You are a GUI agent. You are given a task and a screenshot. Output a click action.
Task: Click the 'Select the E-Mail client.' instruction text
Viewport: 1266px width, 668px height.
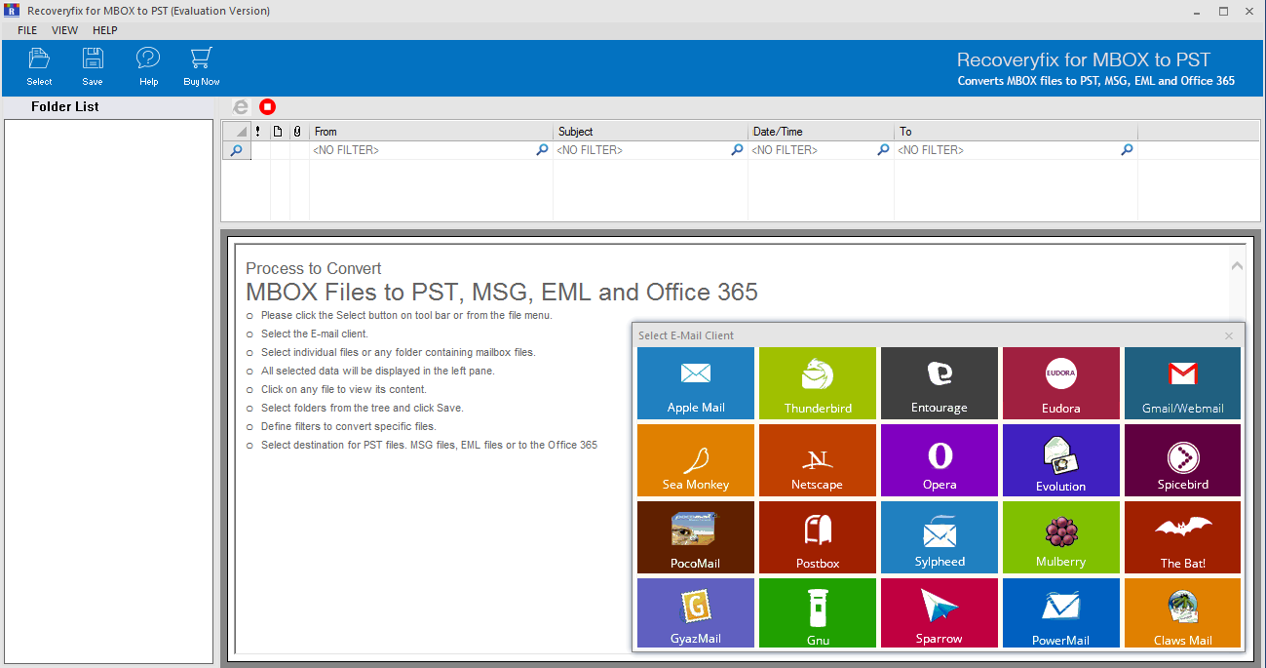[314, 334]
